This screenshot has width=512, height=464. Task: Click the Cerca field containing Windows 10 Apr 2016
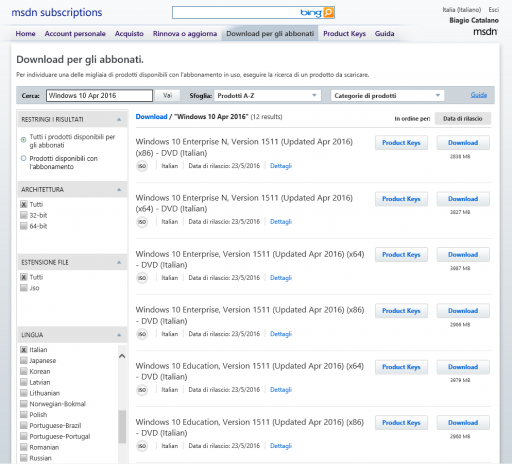99,96
